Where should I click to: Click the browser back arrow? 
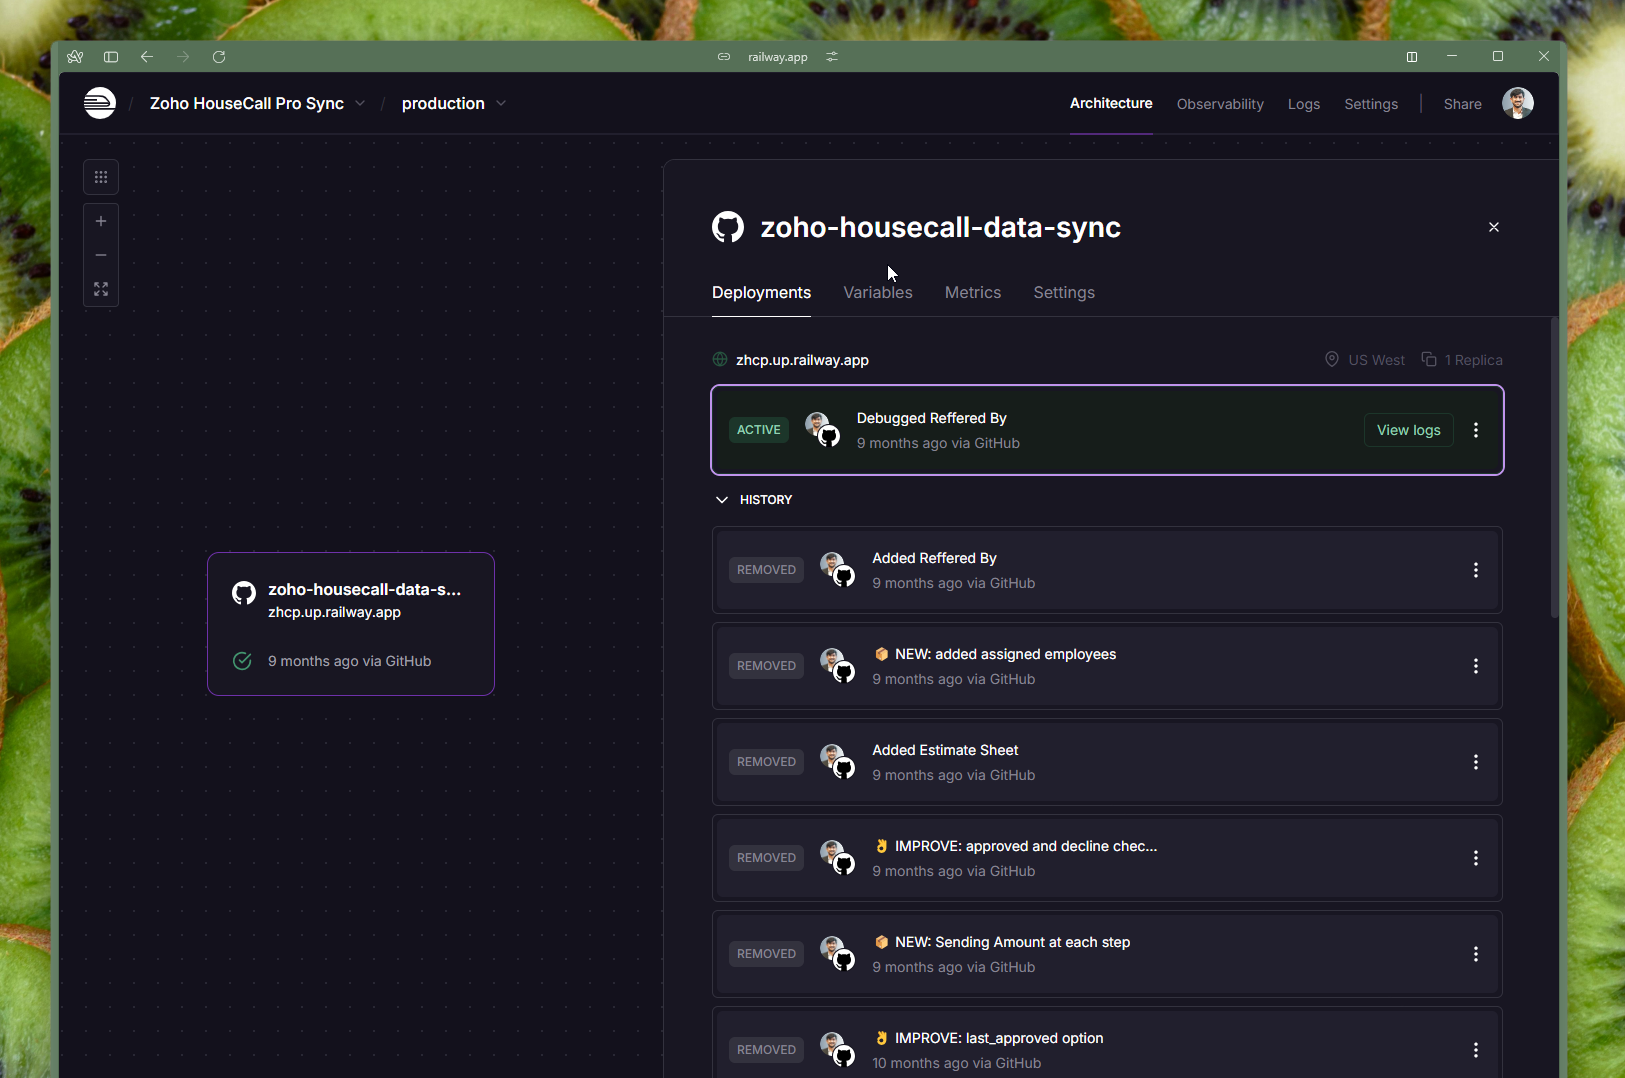(147, 57)
